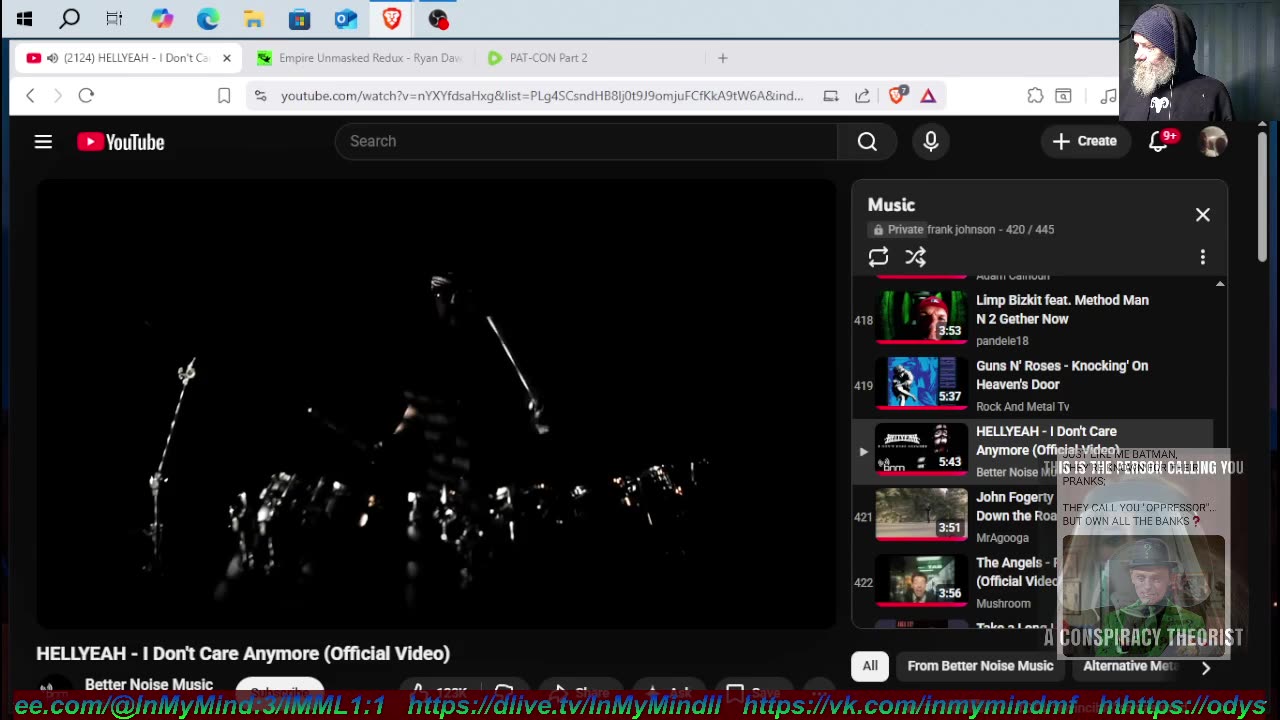Click the YouTube search field

[586, 141]
